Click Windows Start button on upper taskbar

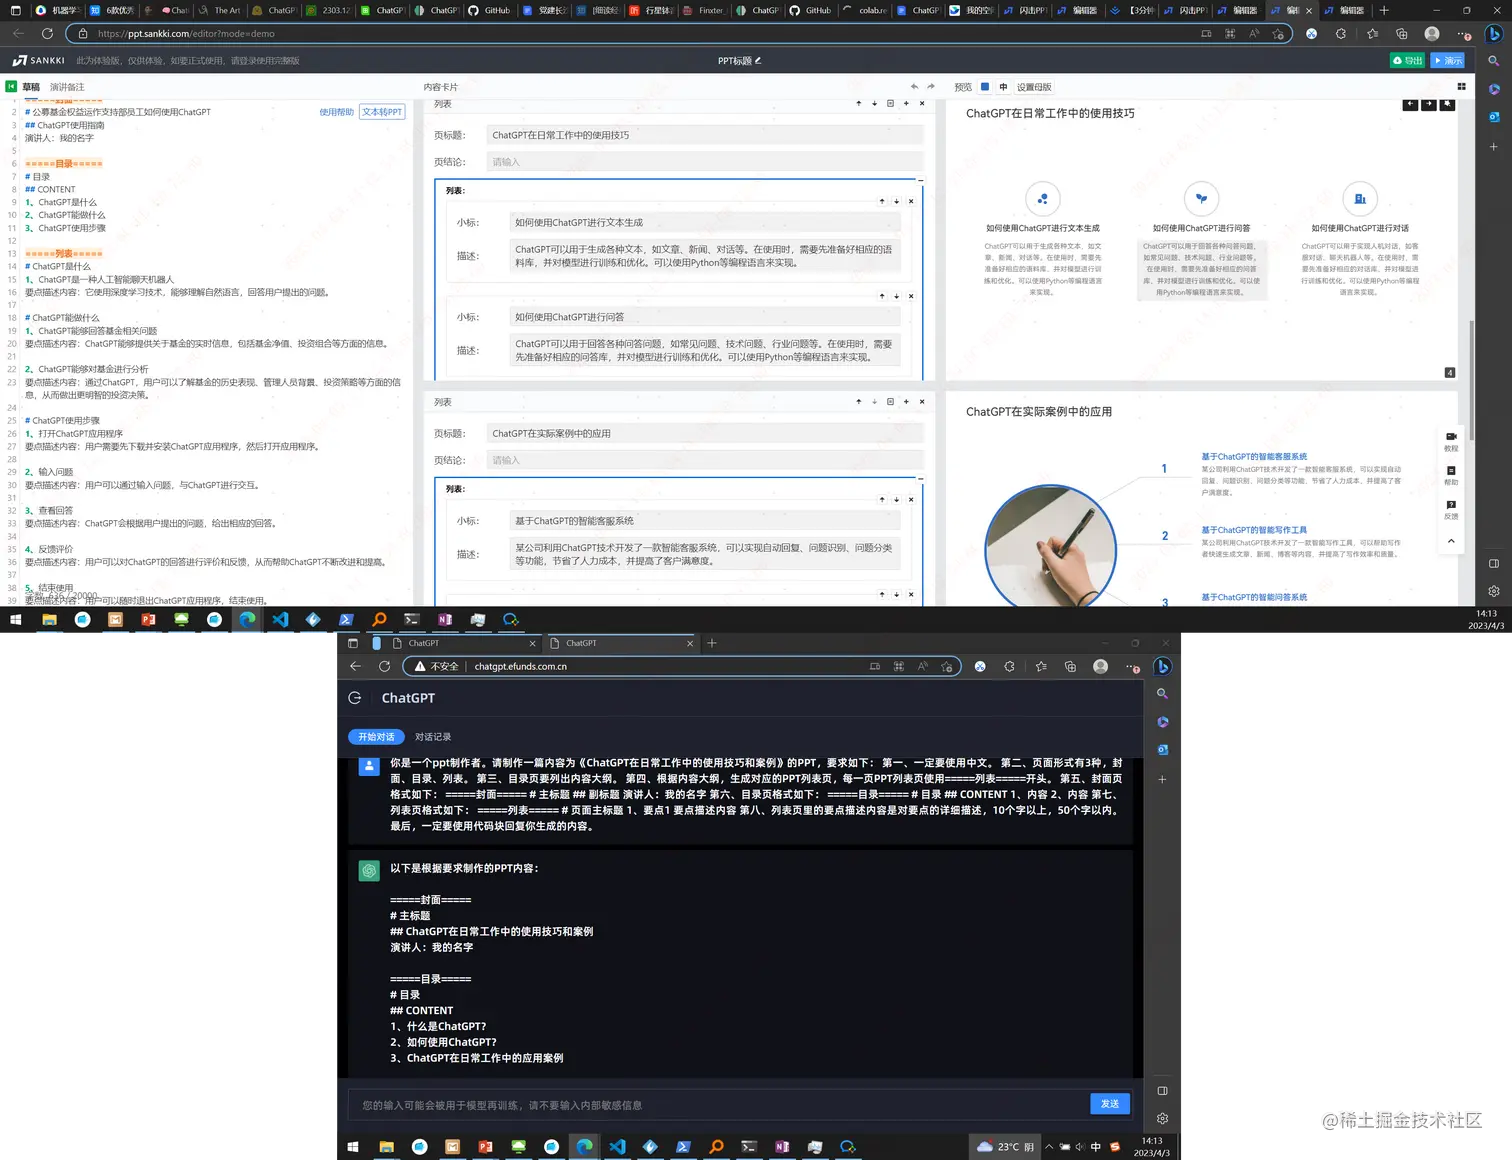pos(15,620)
